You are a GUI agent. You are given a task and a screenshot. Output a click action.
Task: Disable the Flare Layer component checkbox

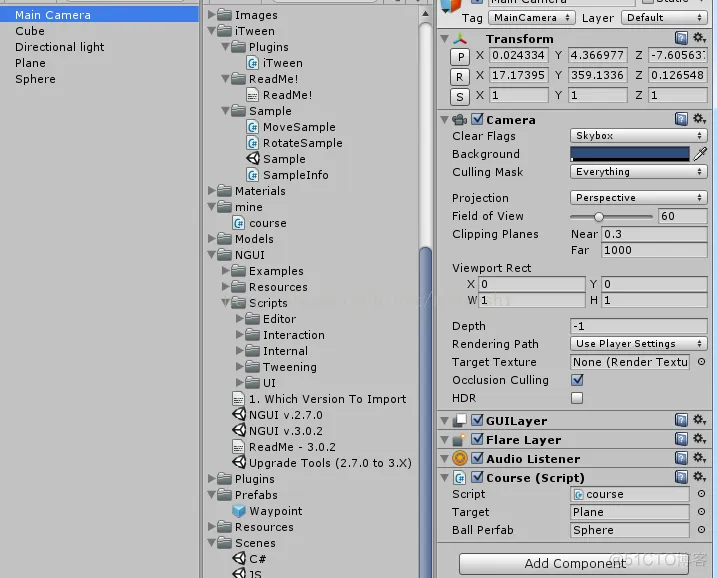477,439
